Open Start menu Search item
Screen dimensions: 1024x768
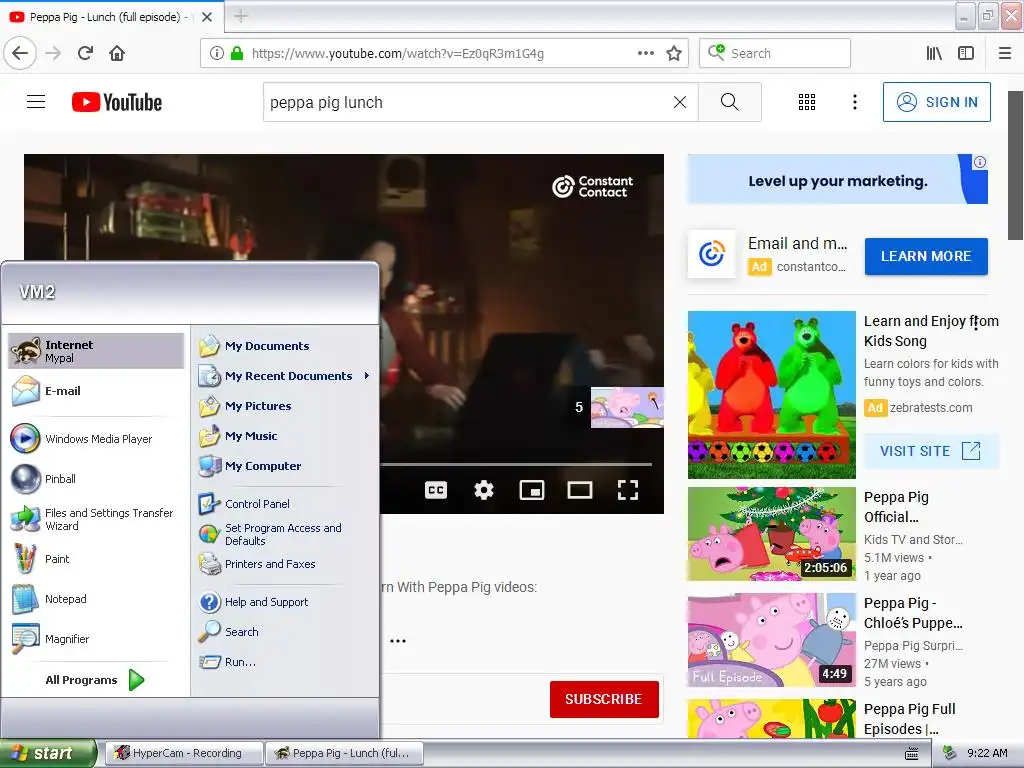click(x=285, y=632)
